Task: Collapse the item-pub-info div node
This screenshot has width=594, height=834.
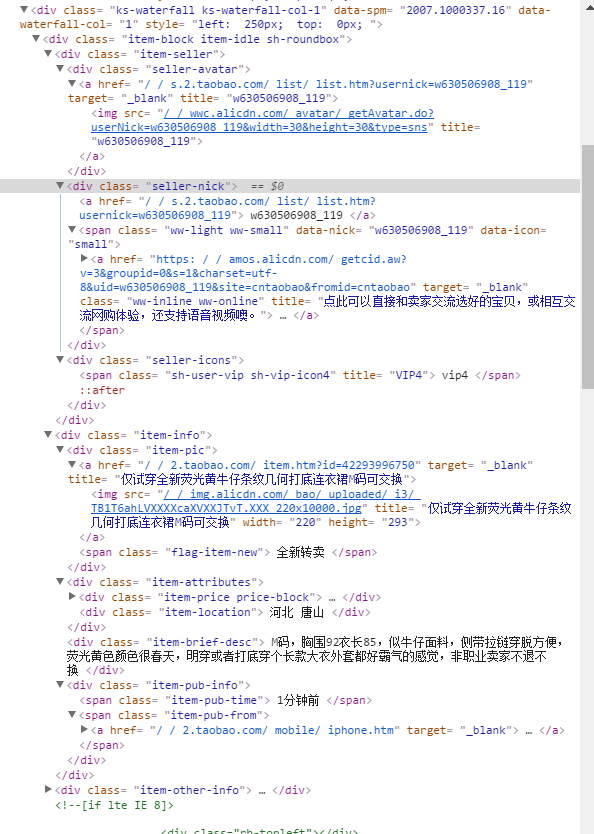Action: point(60,685)
